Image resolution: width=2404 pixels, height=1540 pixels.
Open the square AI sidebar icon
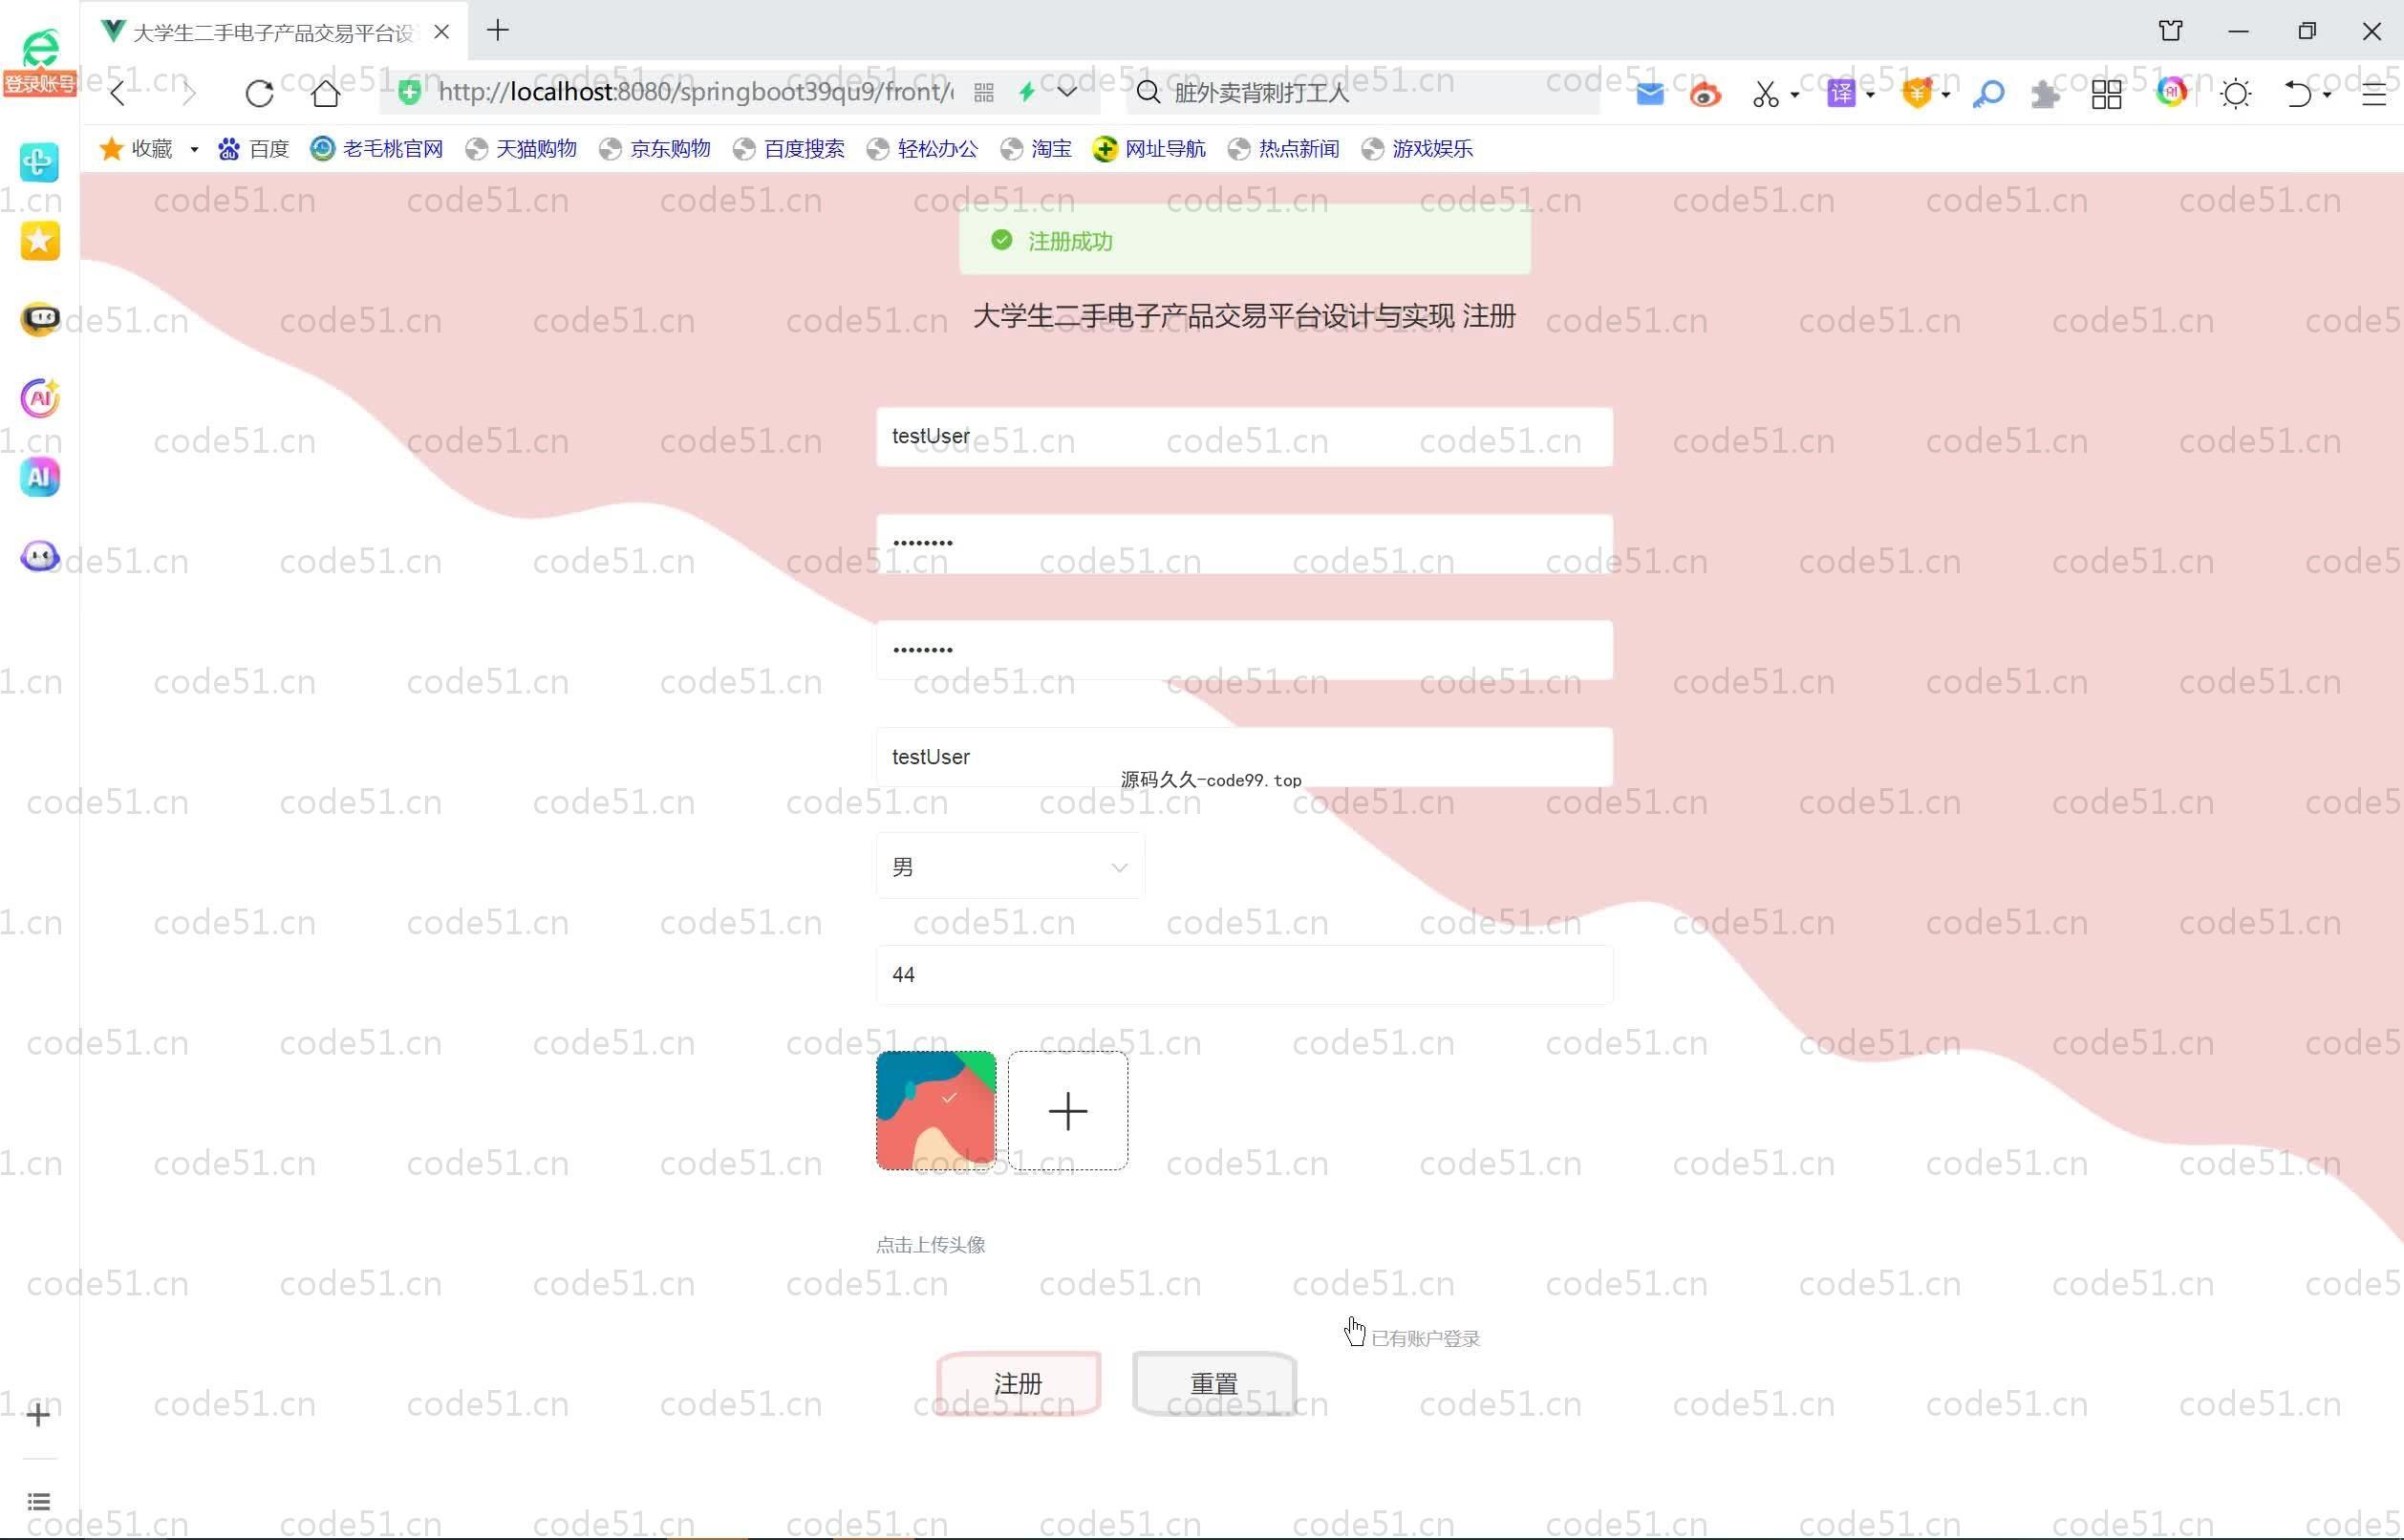[40, 477]
